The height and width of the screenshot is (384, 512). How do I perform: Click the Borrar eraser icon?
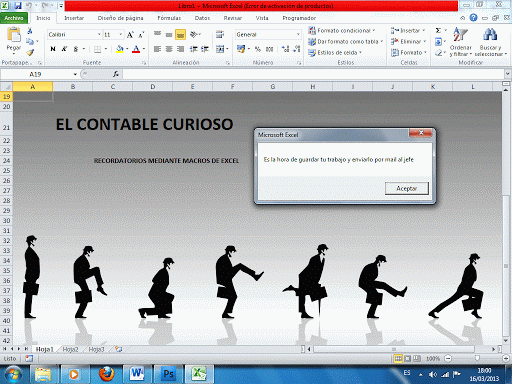click(x=438, y=53)
